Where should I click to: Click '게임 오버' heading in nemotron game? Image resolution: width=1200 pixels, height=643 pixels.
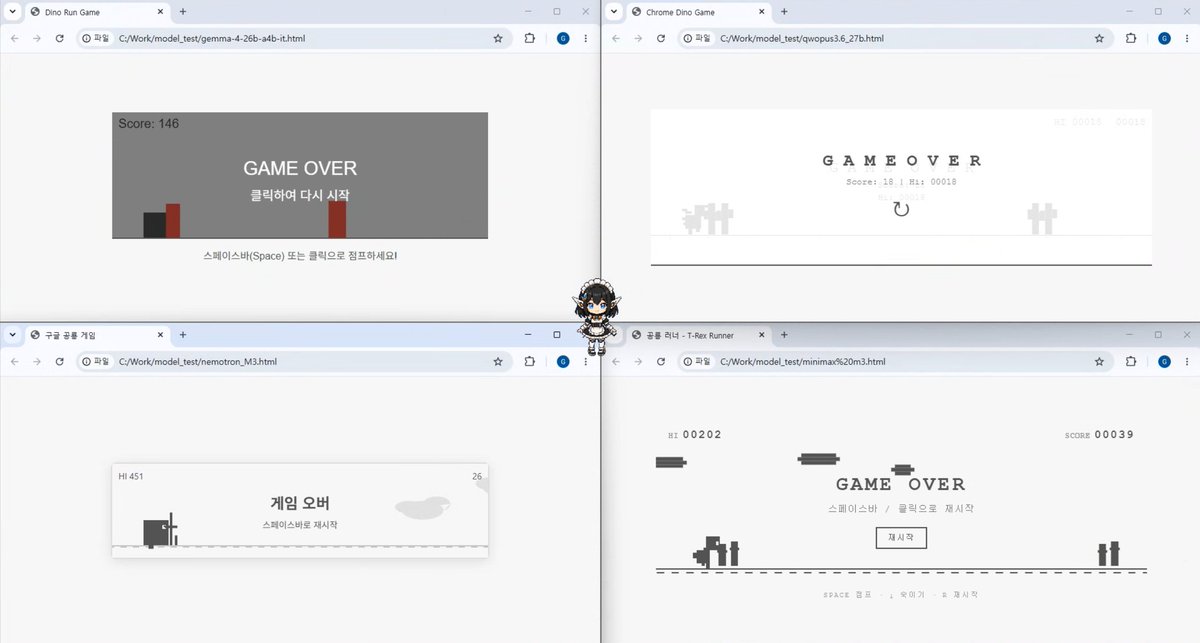point(300,503)
